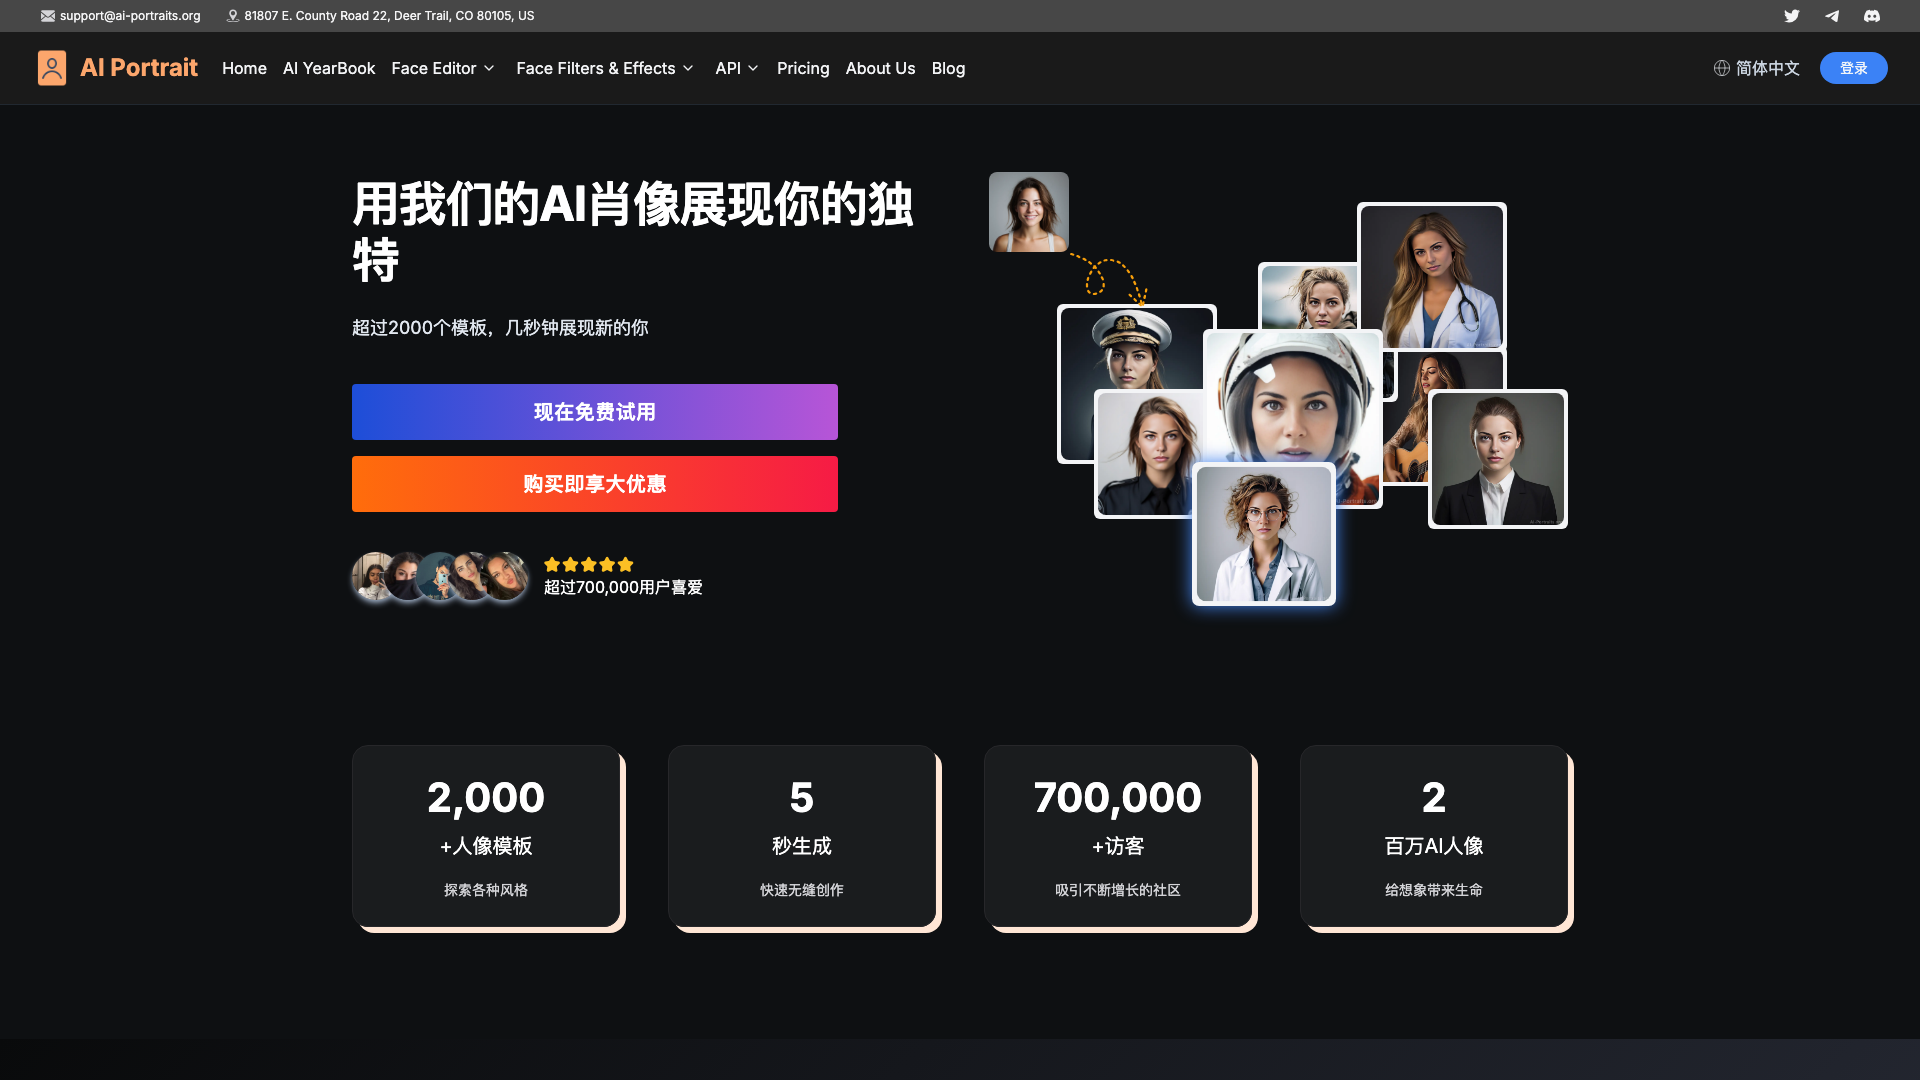Click the 登录 login button
The width and height of the screenshot is (1920, 1080).
[x=1853, y=68]
